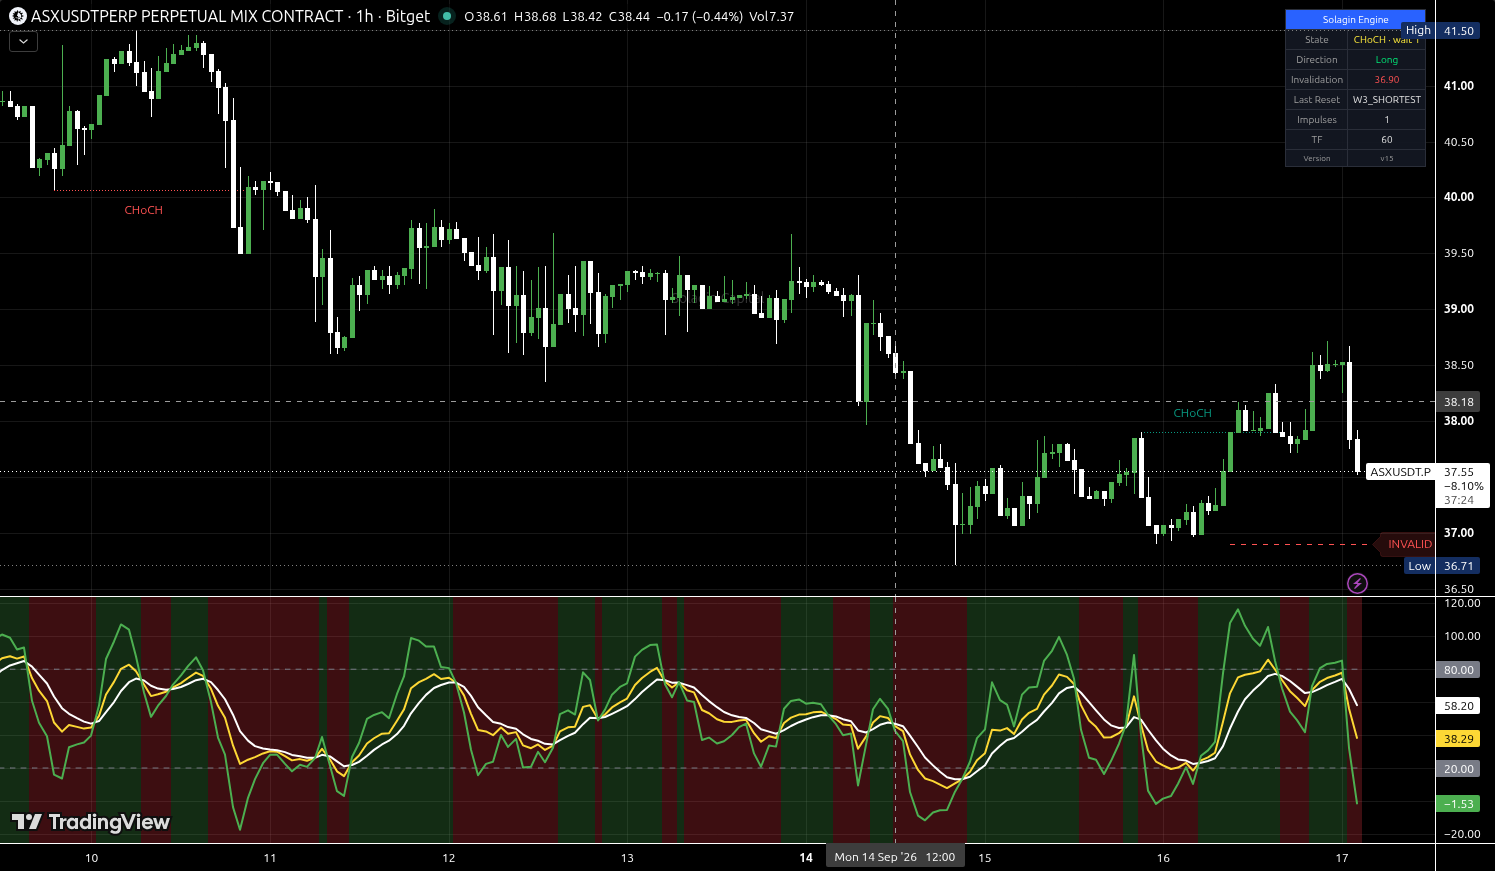Click the 20.00 indicator level label
Screen dimensions: 1495x871
[x=1459, y=769]
